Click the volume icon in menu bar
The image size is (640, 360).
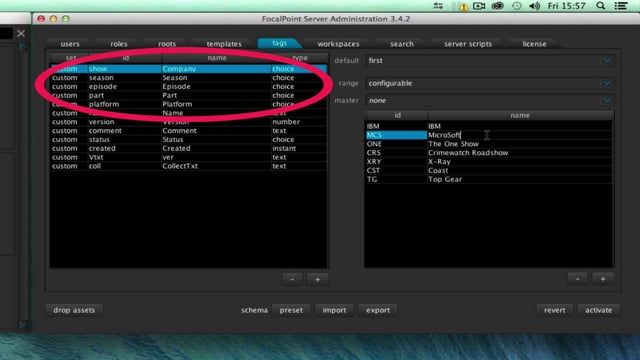click(x=534, y=6)
